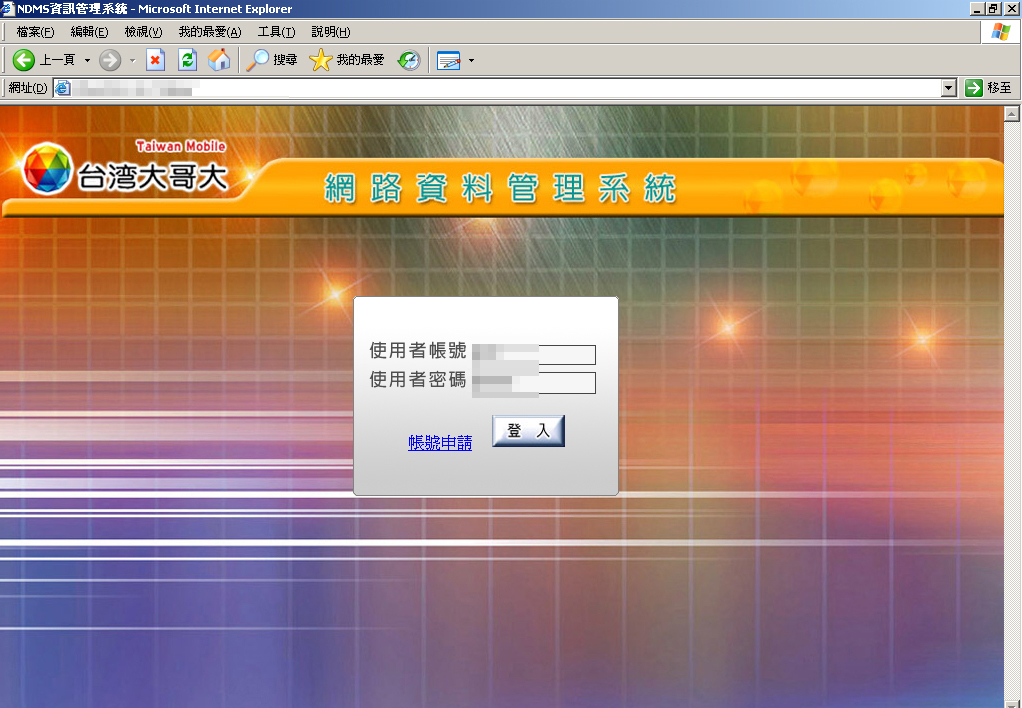The width and height of the screenshot is (1022, 708).
Task: Open the 工具(T) menu
Action: pyautogui.click(x=276, y=32)
